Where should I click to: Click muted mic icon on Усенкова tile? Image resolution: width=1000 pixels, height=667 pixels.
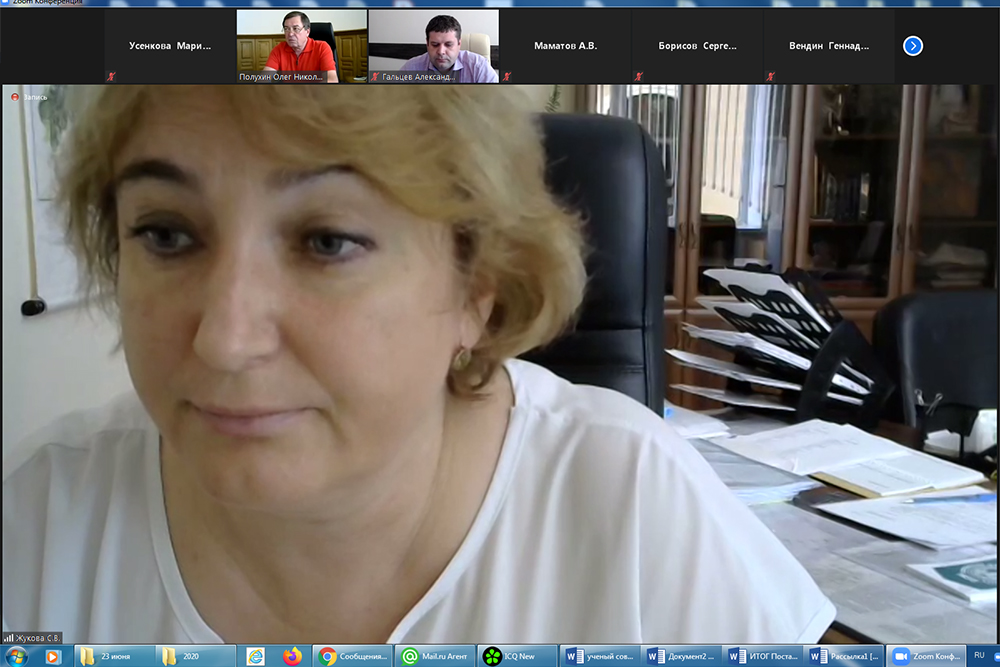(111, 77)
